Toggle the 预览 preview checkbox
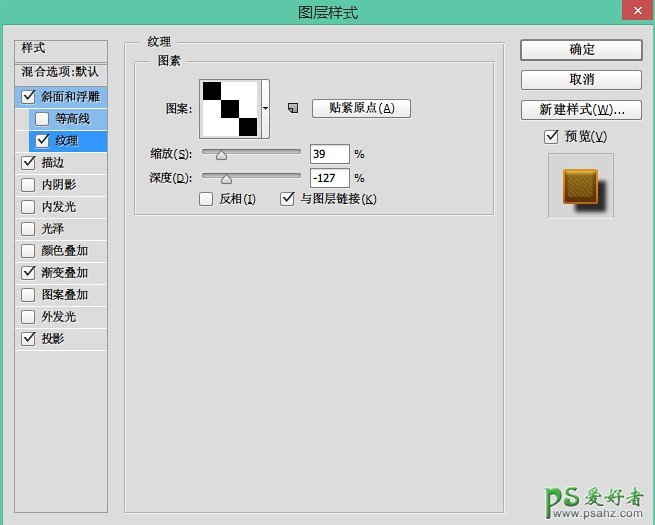Screen dimensions: 655x525 [x=551, y=136]
